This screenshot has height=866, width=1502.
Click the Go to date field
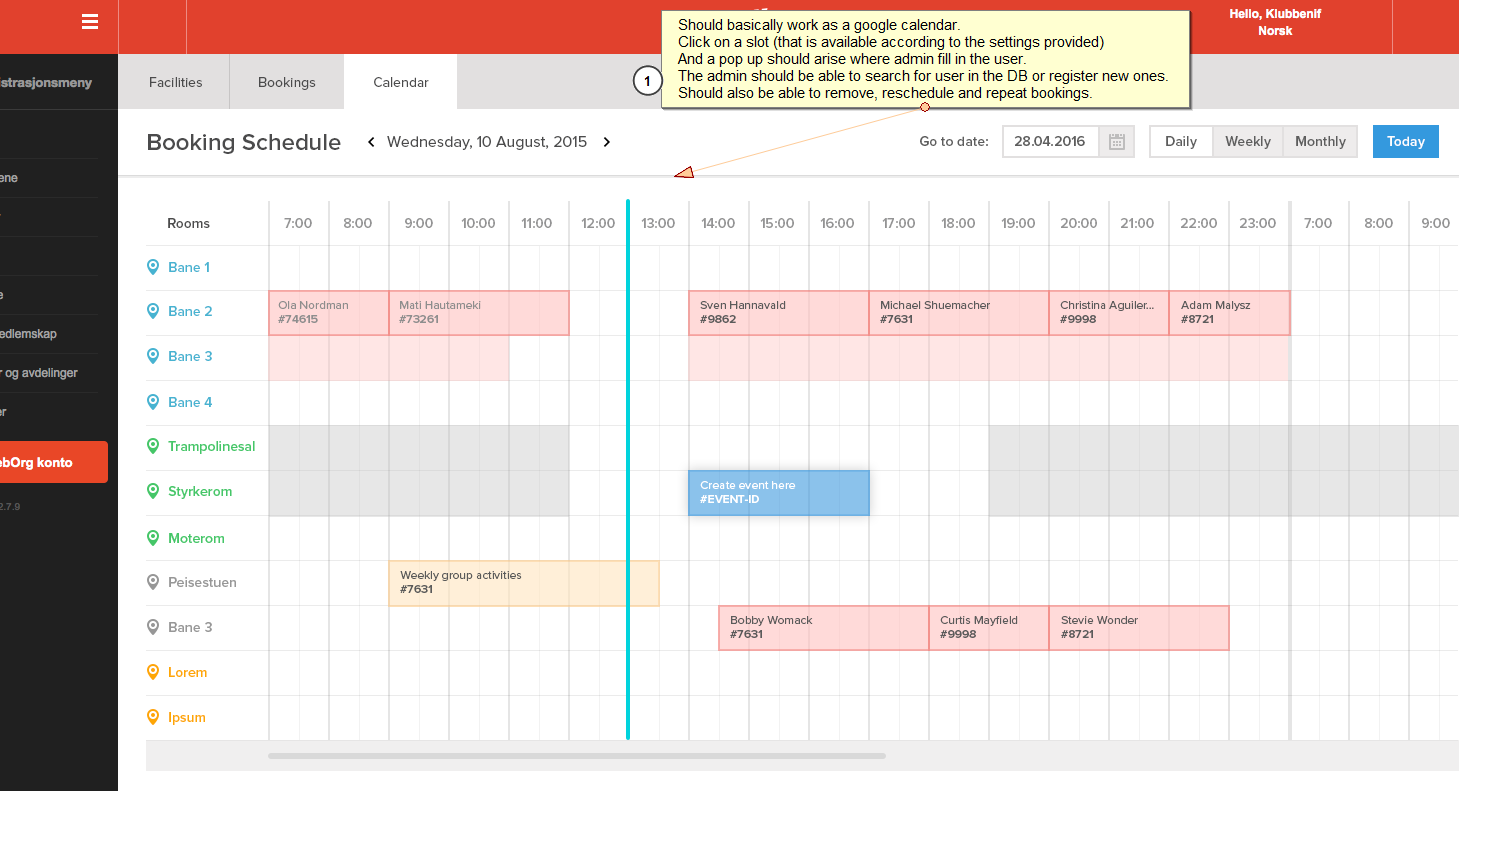(1051, 141)
